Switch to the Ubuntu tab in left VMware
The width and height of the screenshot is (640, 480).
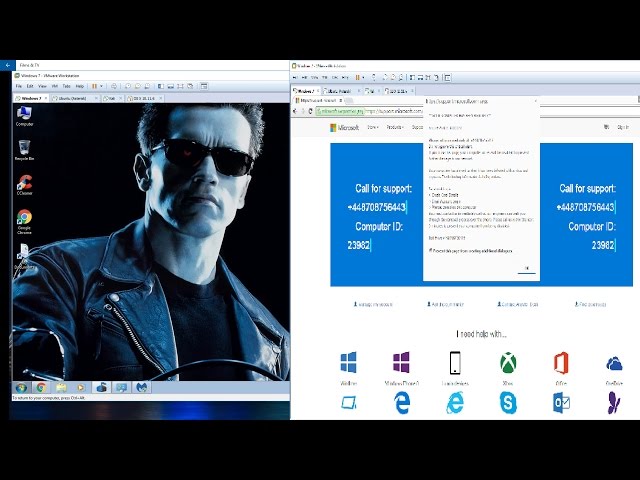(73, 98)
